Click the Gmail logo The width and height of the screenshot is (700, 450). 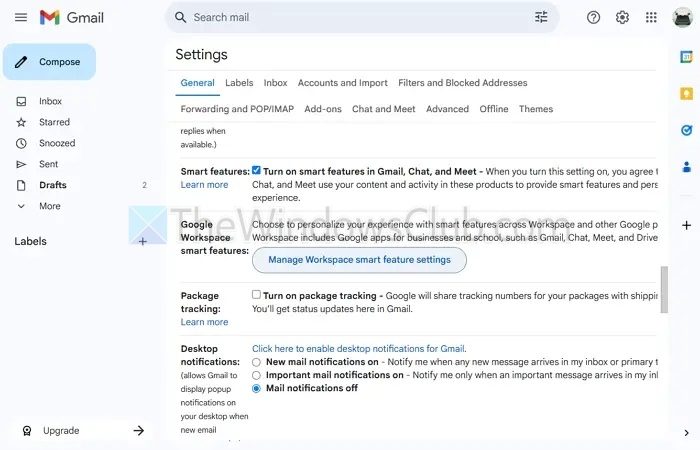pyautogui.click(x=71, y=17)
